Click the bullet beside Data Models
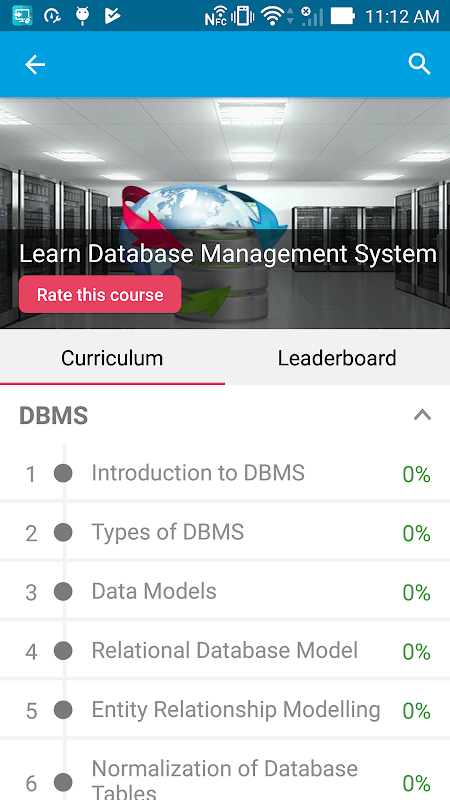The image size is (450, 800). [63, 592]
